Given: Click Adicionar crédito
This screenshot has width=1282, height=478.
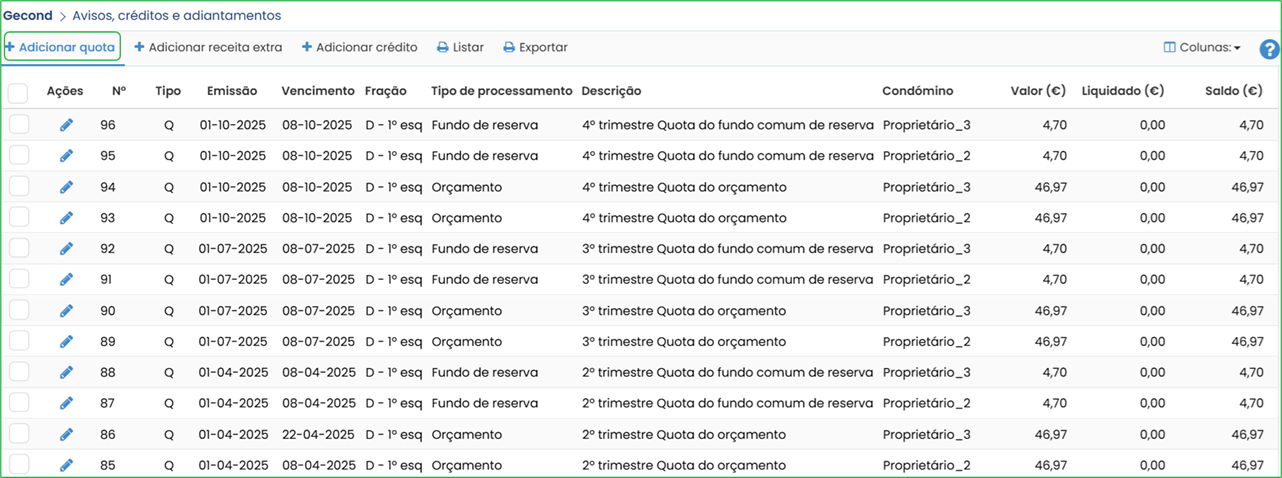Looking at the screenshot, I should click(359, 47).
